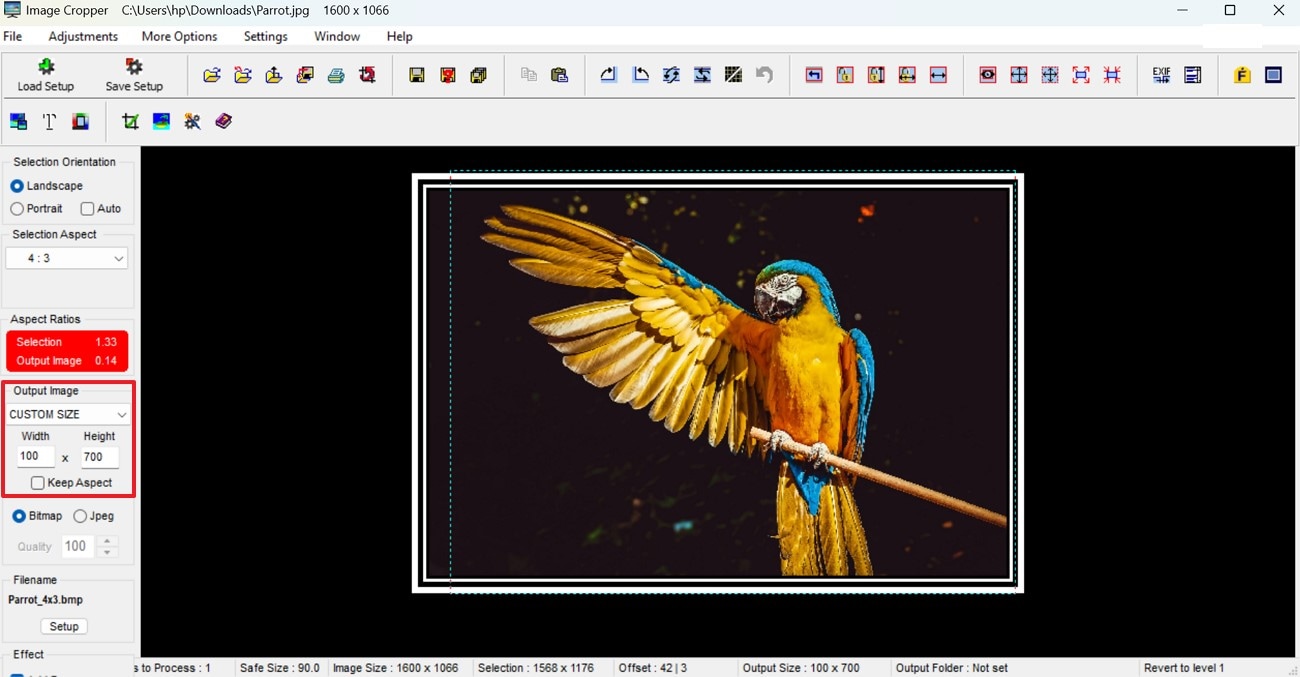This screenshot has height=677, width=1300.
Task: Click the layered screens icon in second toolbar
Action: tap(18, 121)
